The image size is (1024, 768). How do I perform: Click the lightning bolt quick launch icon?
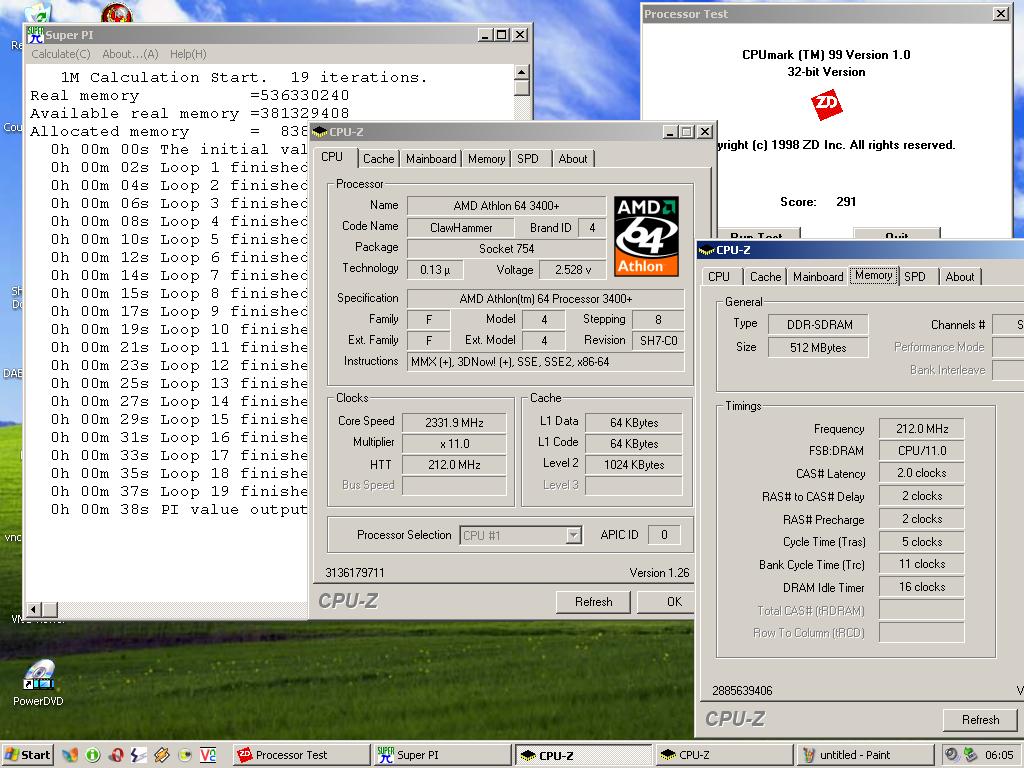coord(138,755)
